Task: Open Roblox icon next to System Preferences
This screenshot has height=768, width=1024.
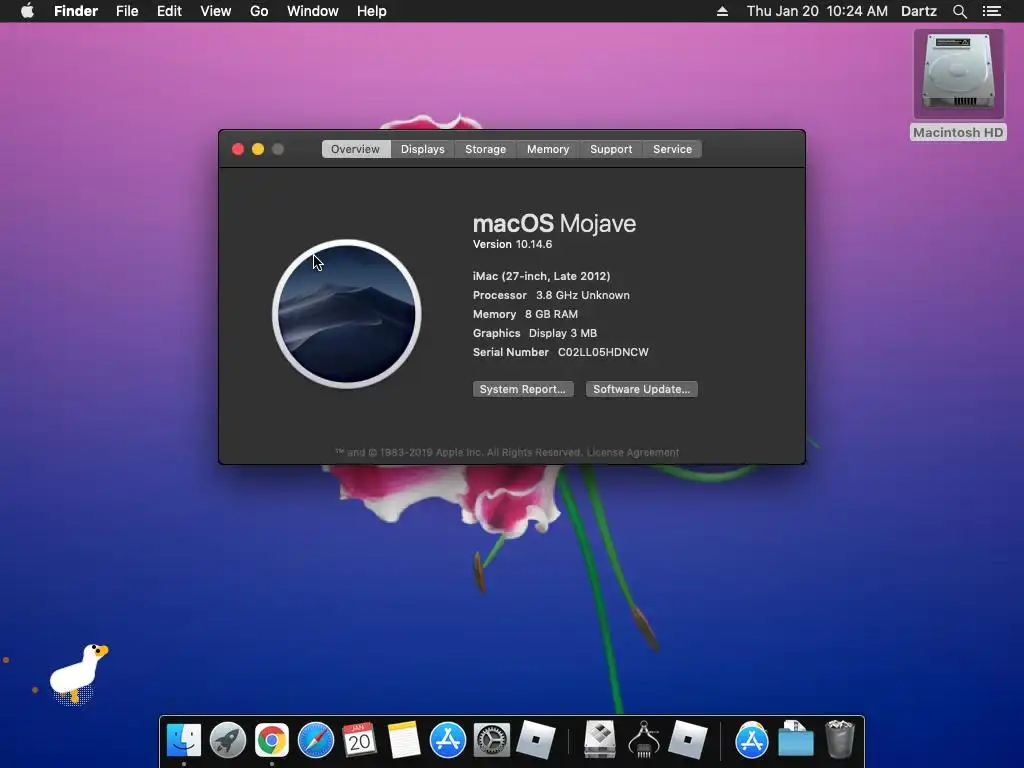Action: (536, 740)
